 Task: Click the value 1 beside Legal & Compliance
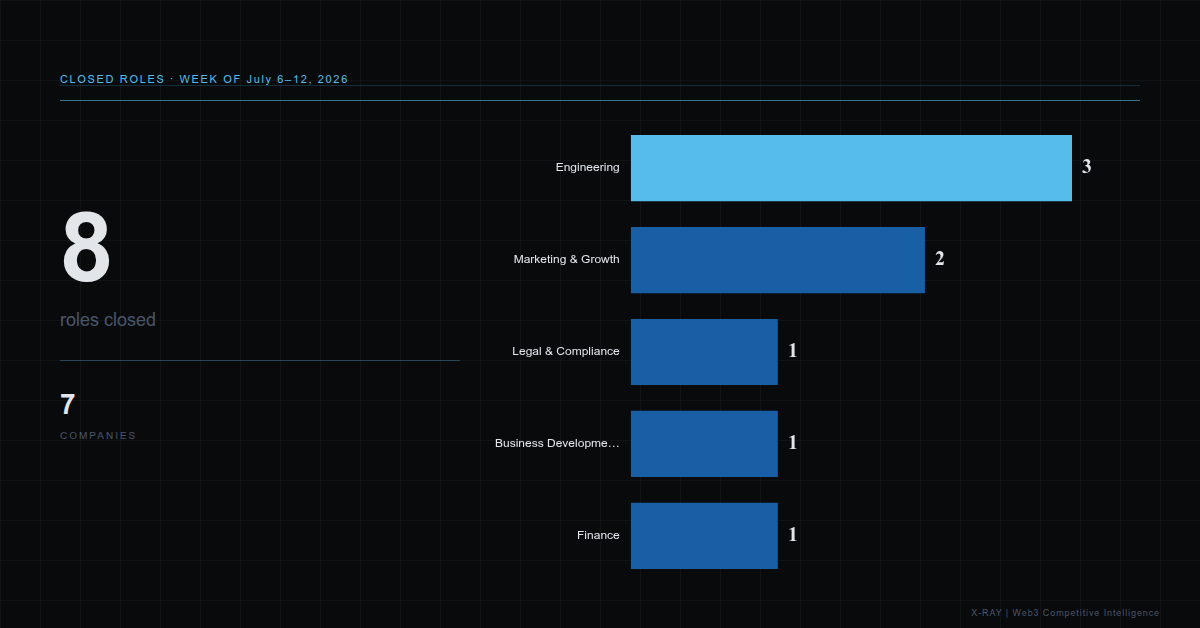tap(793, 351)
